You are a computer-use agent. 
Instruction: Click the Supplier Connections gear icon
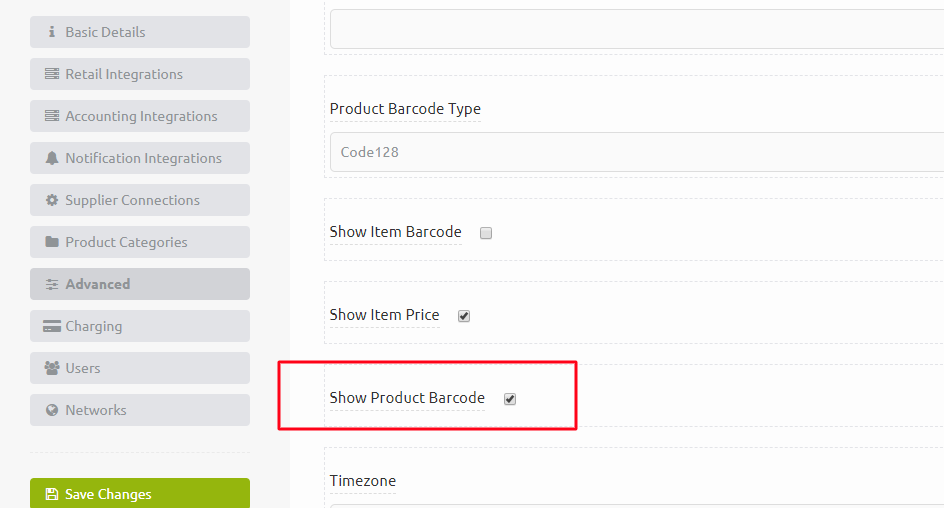[x=52, y=200]
